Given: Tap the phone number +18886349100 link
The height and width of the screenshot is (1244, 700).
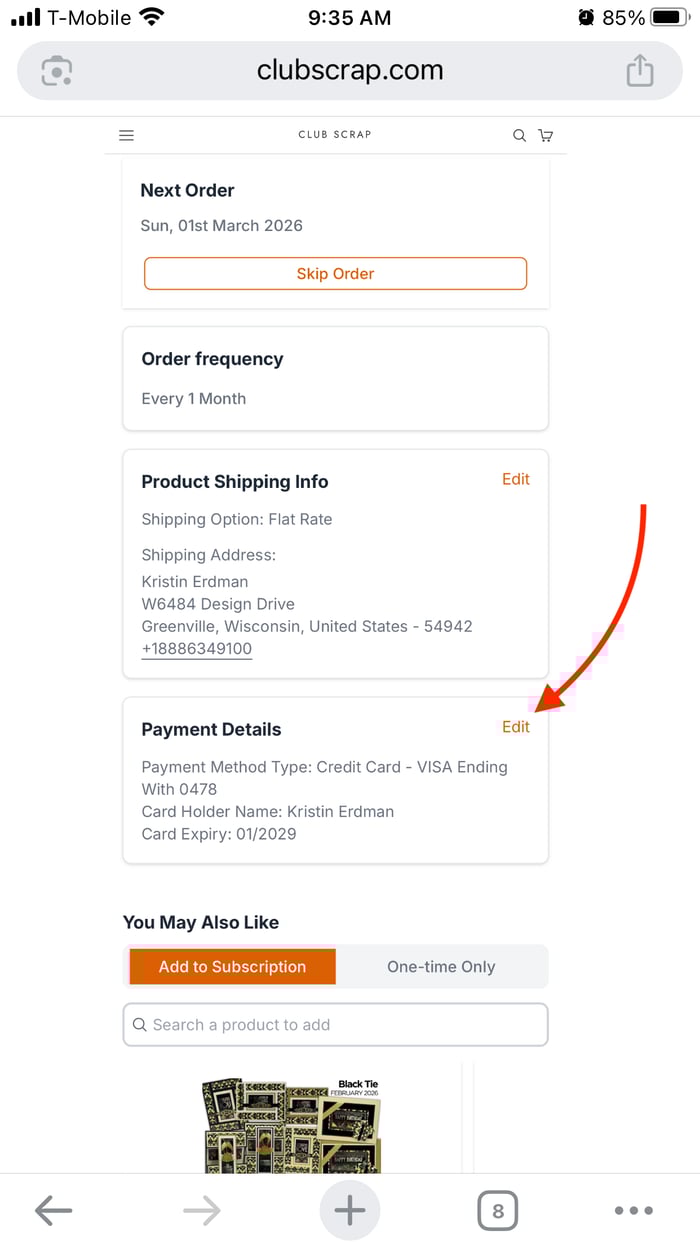Looking at the screenshot, I should (196, 649).
